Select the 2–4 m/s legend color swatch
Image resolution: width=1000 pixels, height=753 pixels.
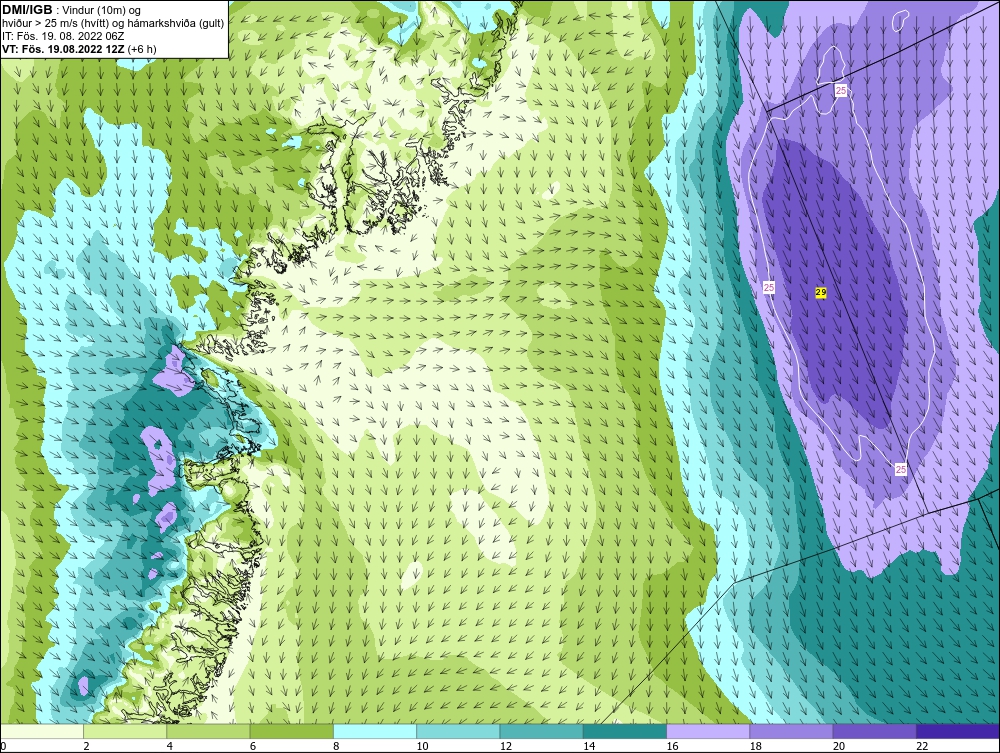(125, 731)
